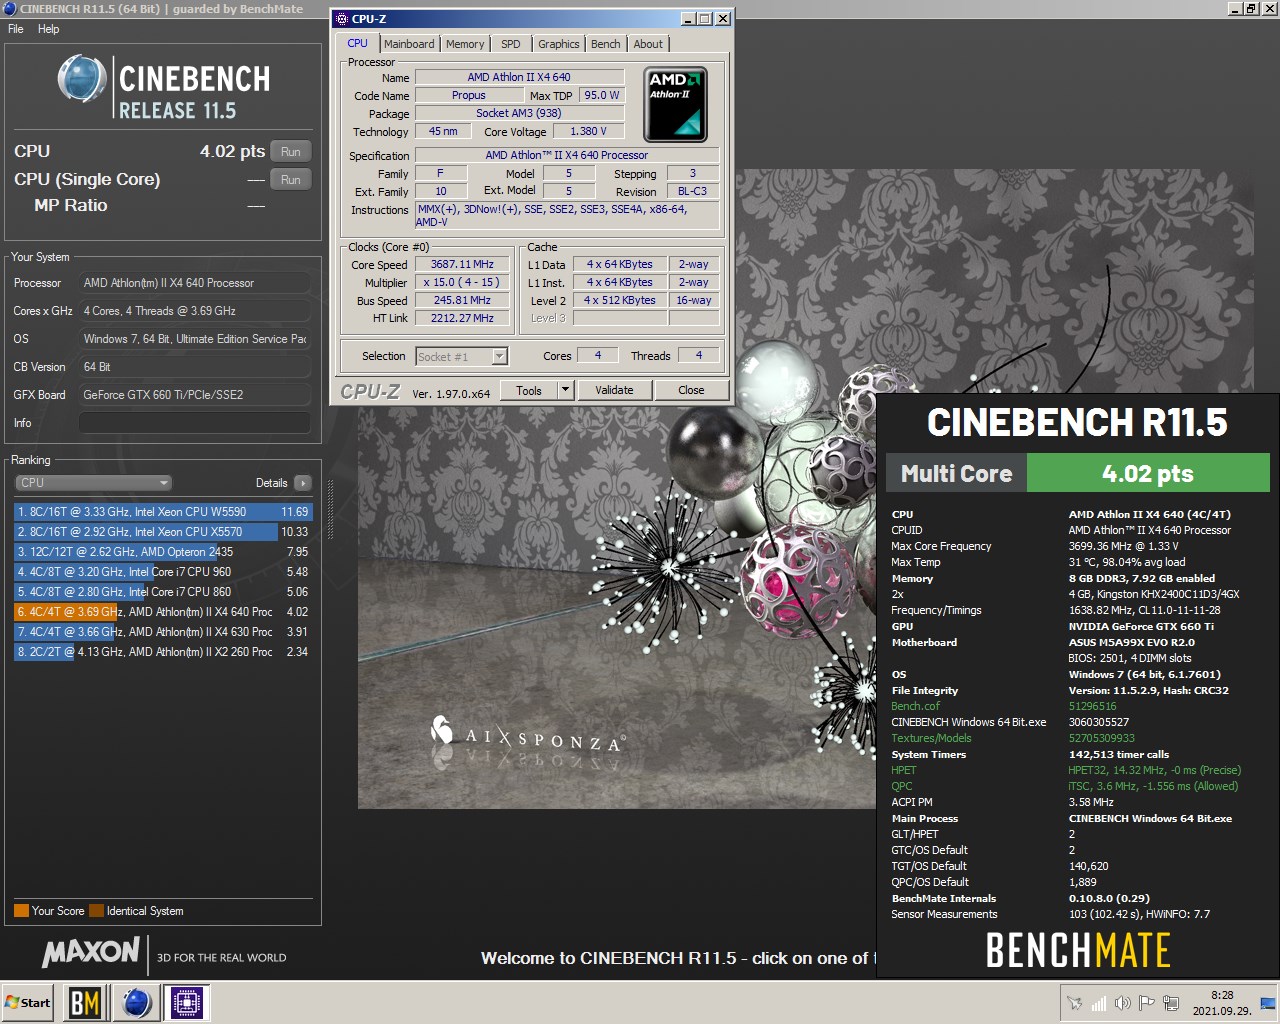Switch to the About tab in CPU-Z
The width and height of the screenshot is (1280, 1024).
(x=648, y=44)
